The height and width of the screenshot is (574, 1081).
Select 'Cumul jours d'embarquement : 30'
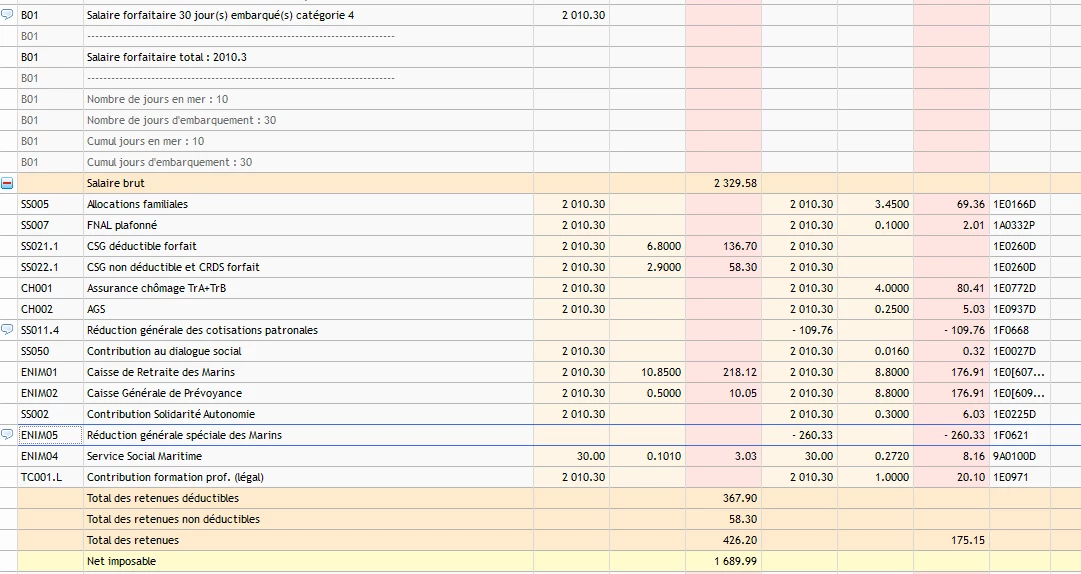point(170,162)
